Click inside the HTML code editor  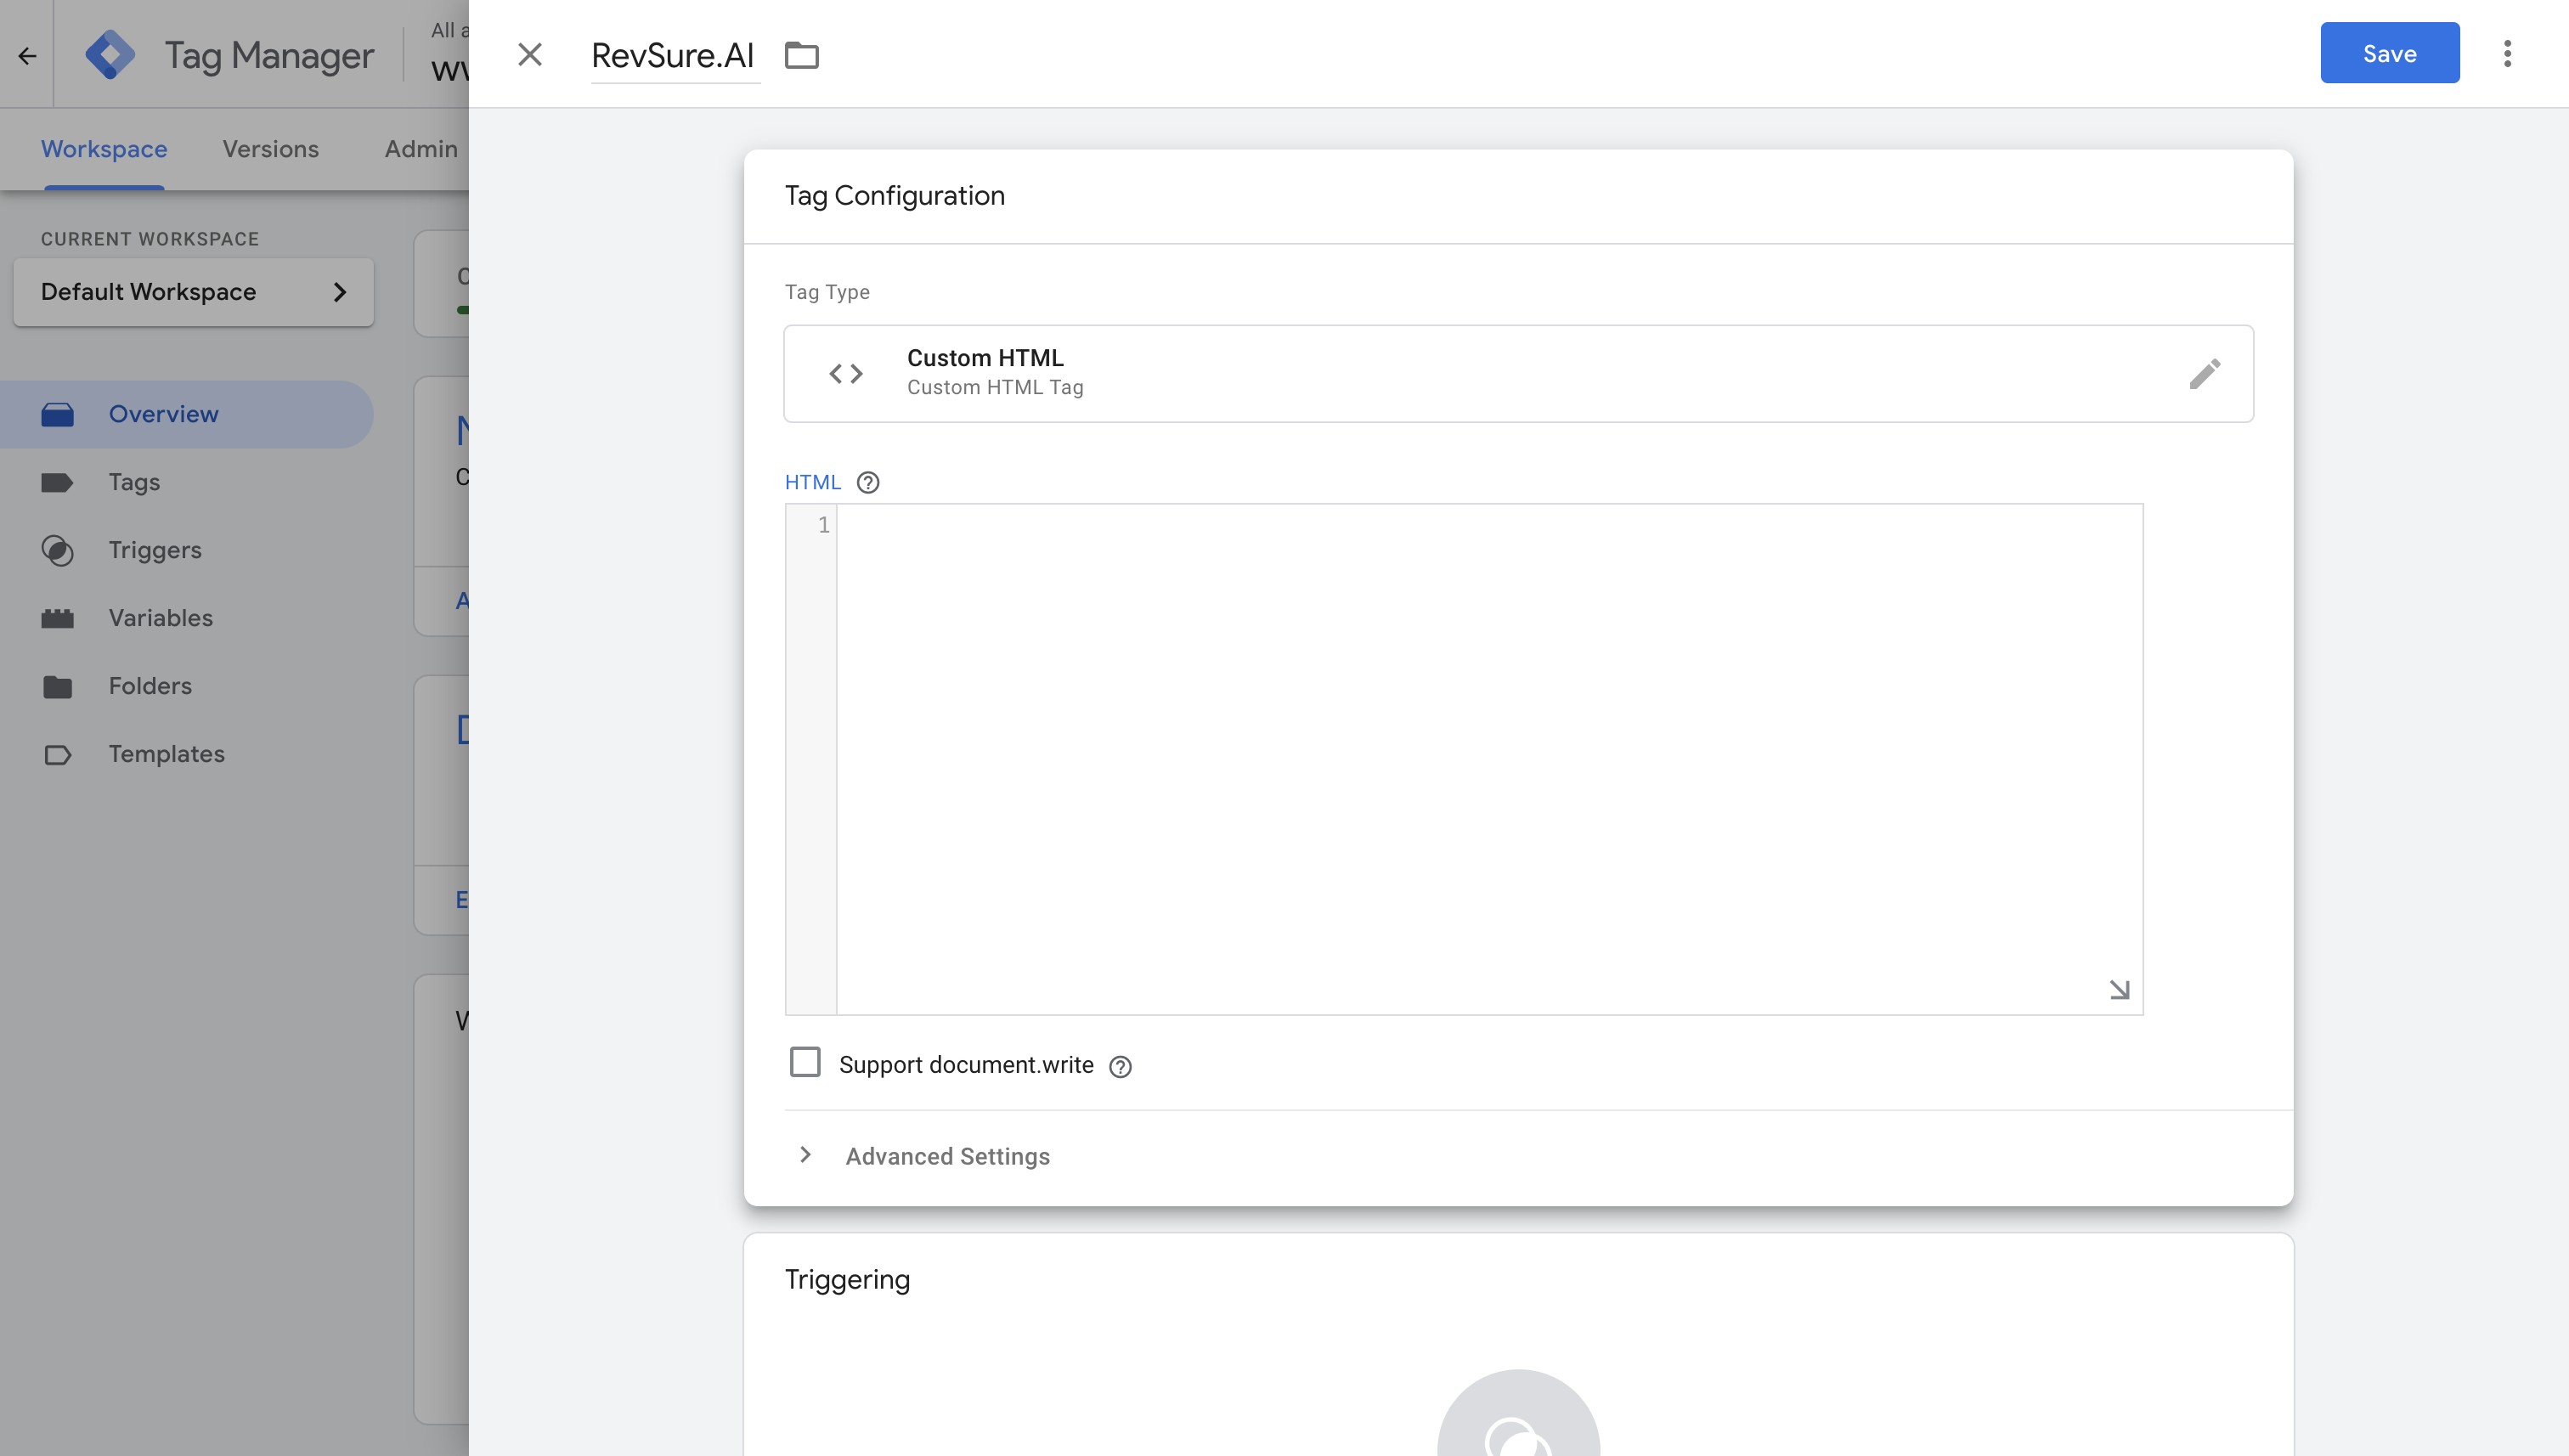pyautogui.click(x=1488, y=759)
